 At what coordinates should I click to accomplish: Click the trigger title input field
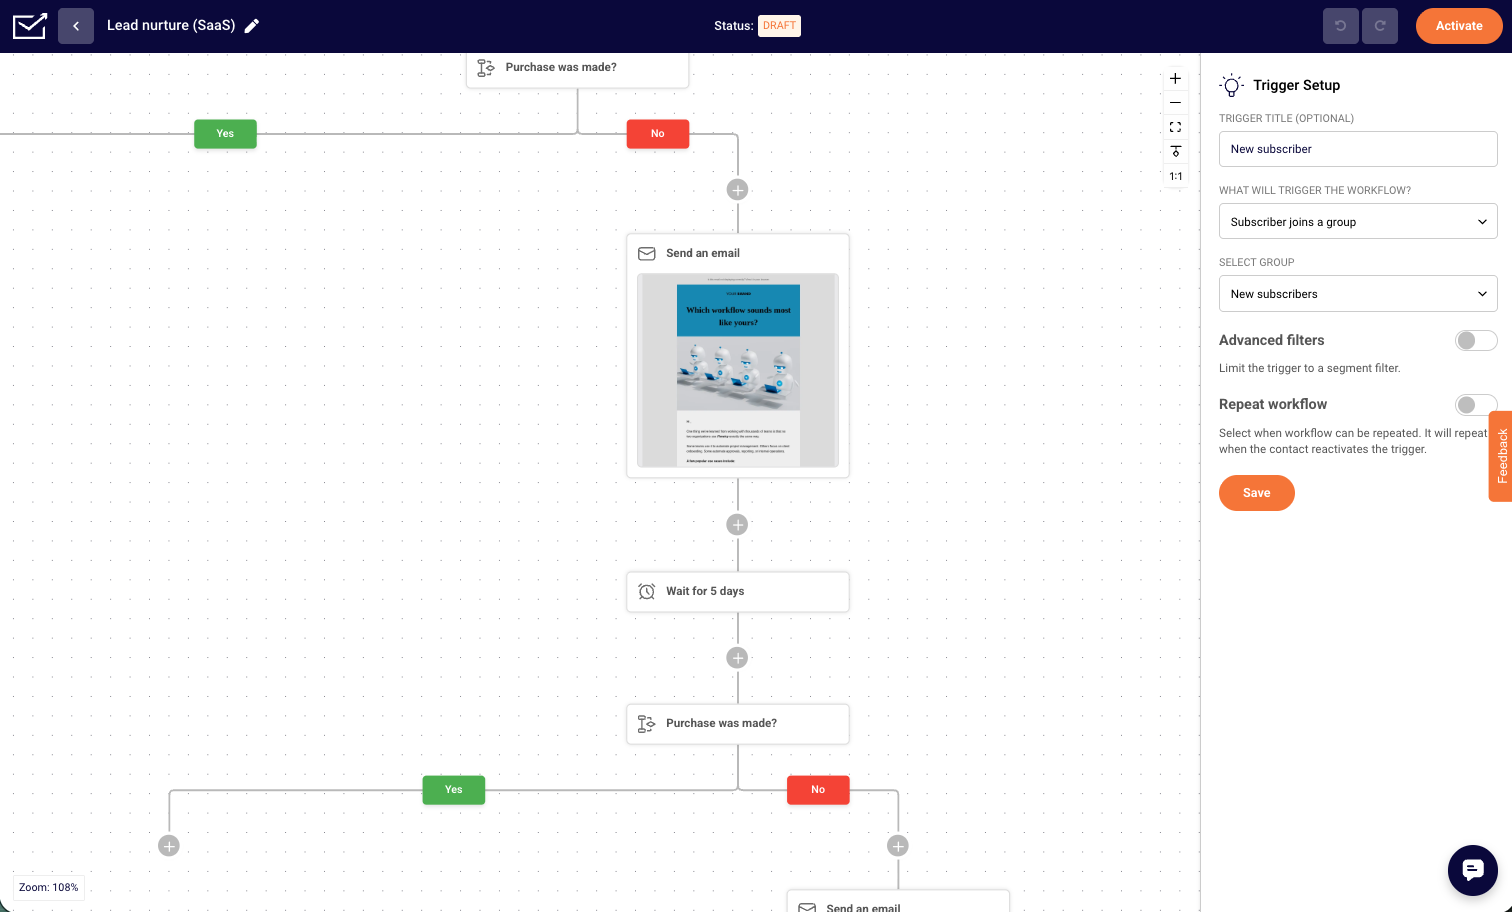coord(1358,149)
